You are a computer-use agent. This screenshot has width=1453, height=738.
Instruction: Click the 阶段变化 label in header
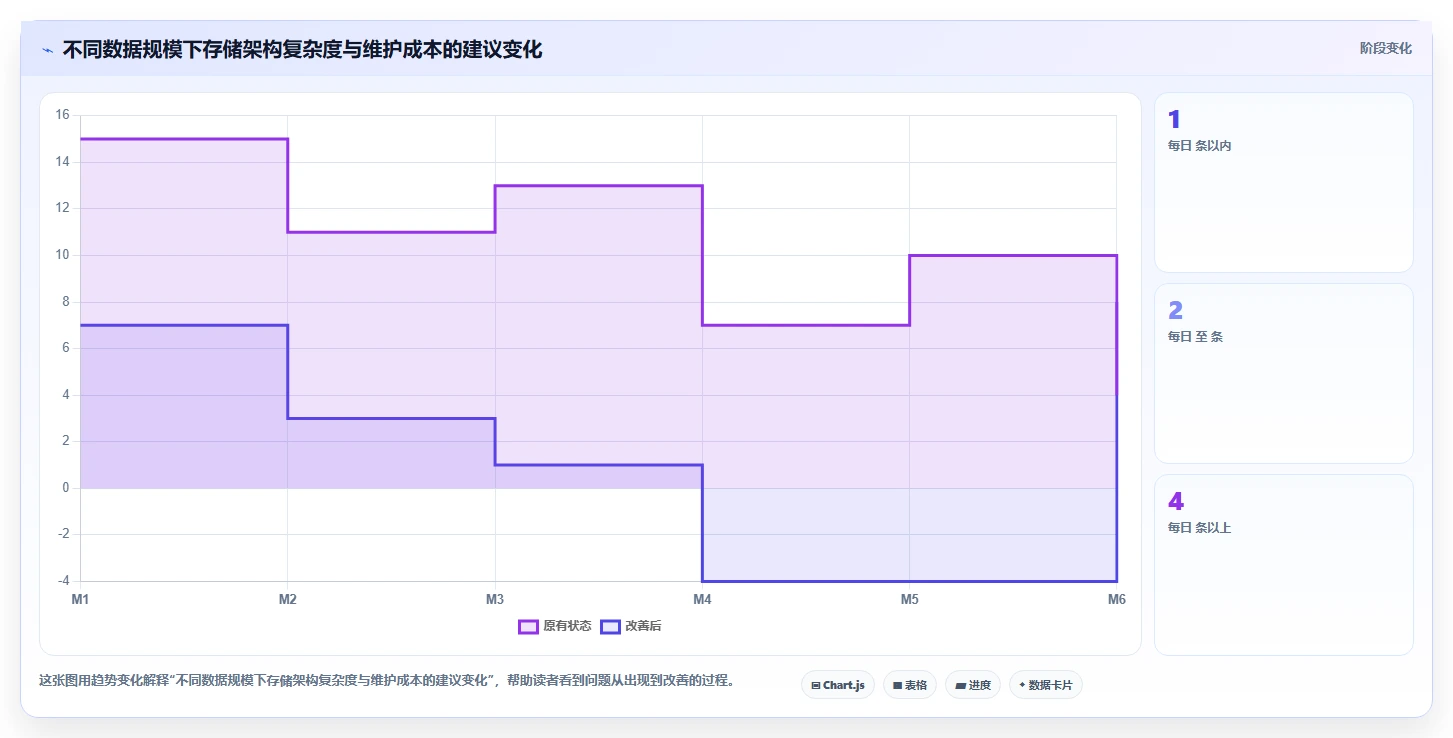coord(1386,48)
